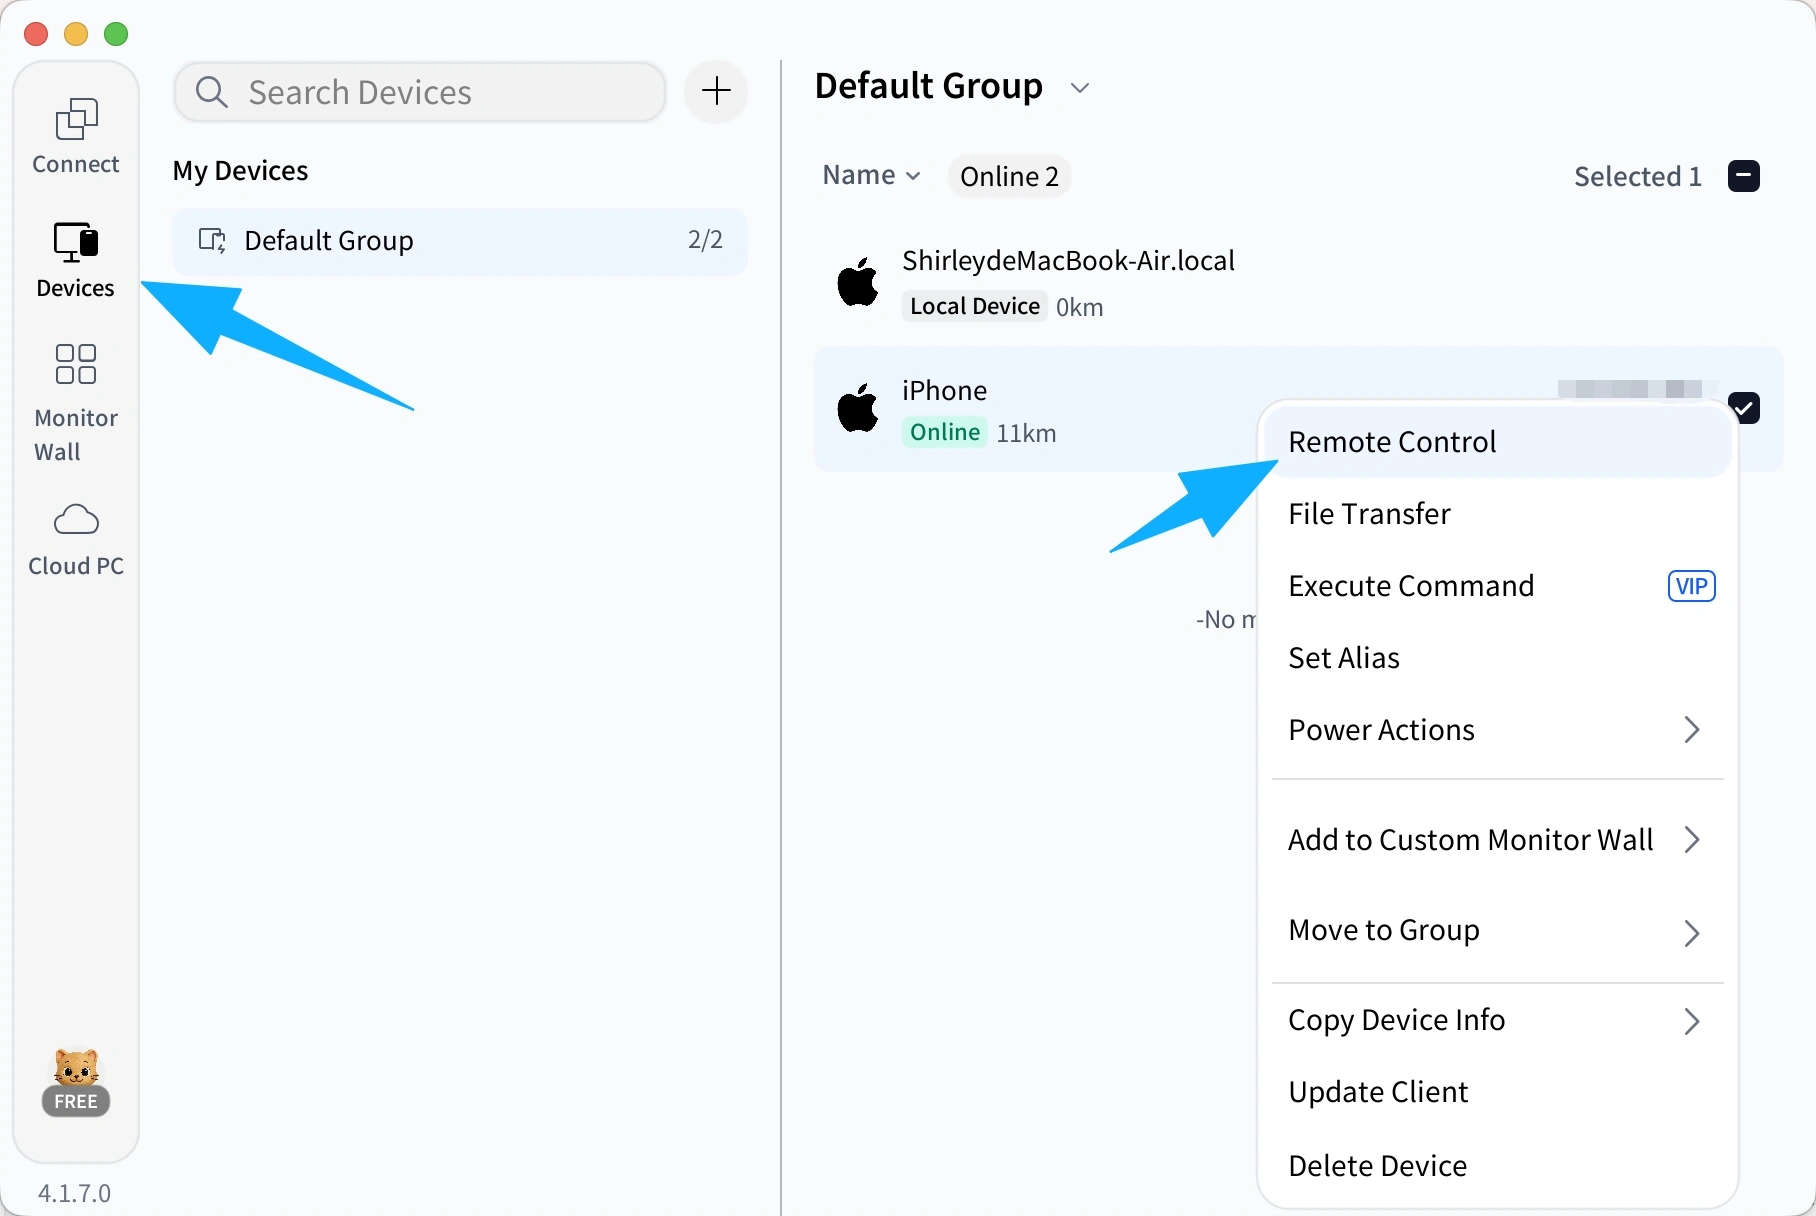Select Delete Device from the menu
Viewport: 1816px width, 1216px height.
click(x=1498, y=1166)
